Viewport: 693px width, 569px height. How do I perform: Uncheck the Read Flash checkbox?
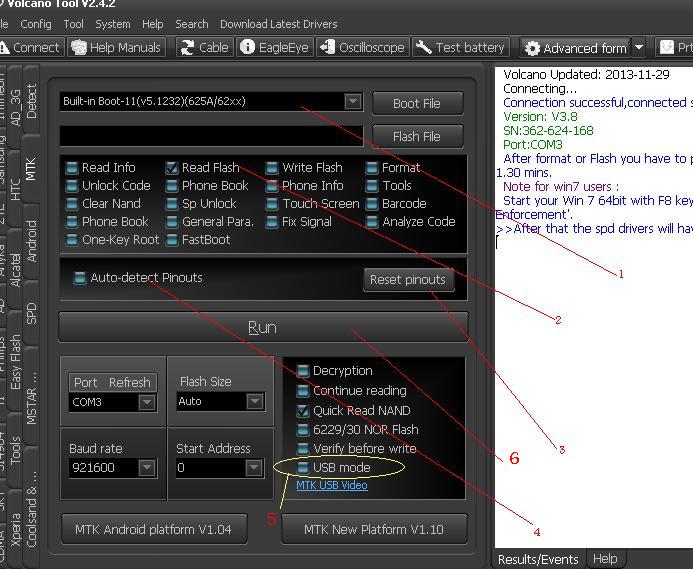(171, 168)
